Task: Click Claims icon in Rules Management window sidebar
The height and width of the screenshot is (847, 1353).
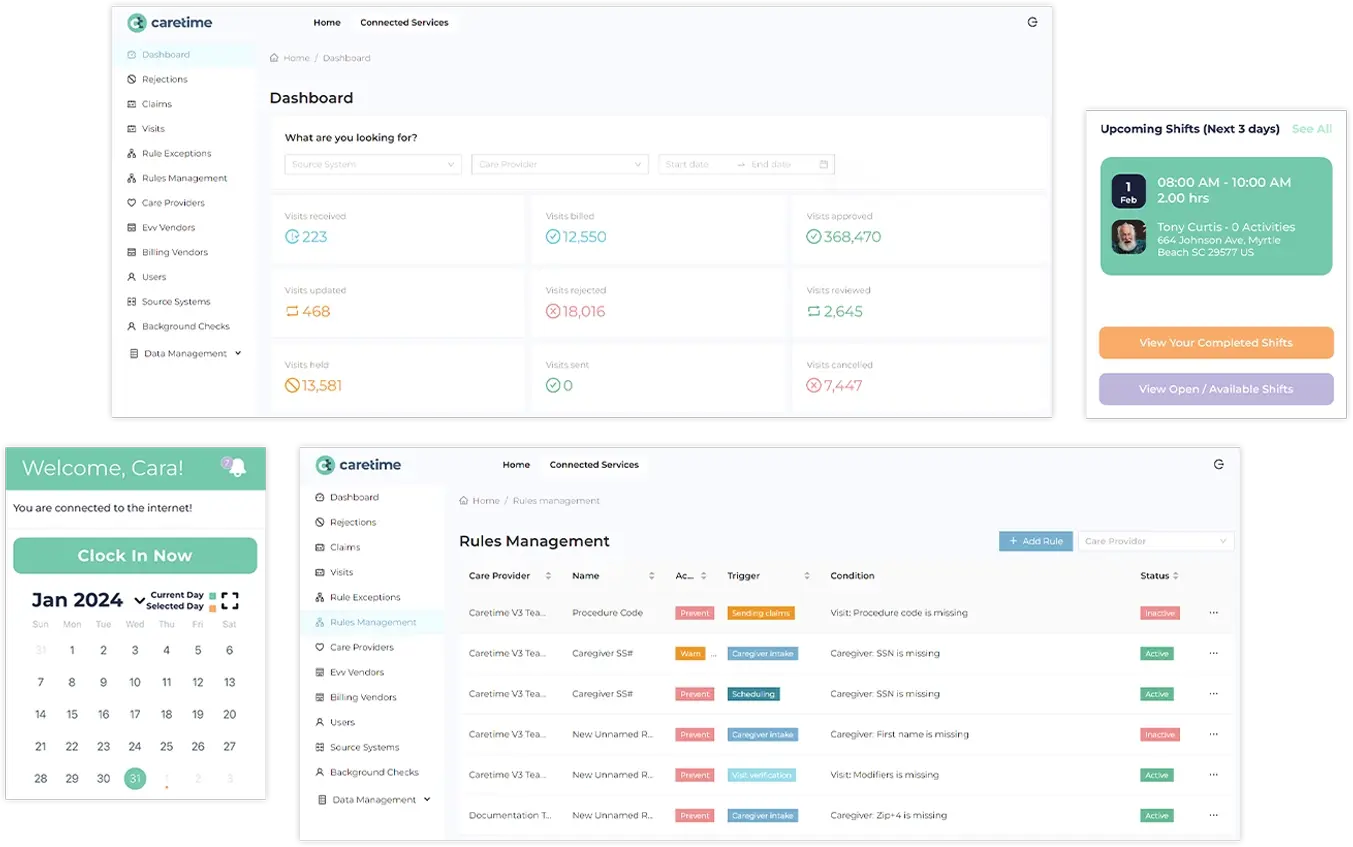Action: 320,547
